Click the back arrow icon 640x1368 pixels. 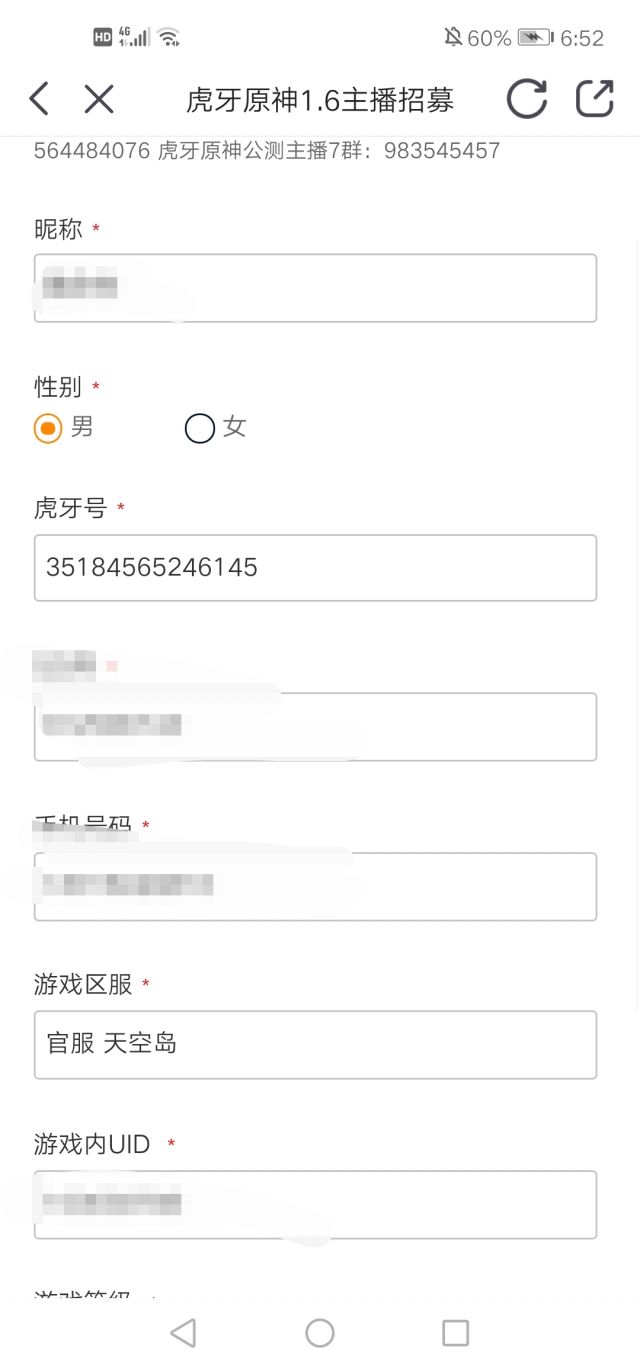pyautogui.click(x=38, y=99)
